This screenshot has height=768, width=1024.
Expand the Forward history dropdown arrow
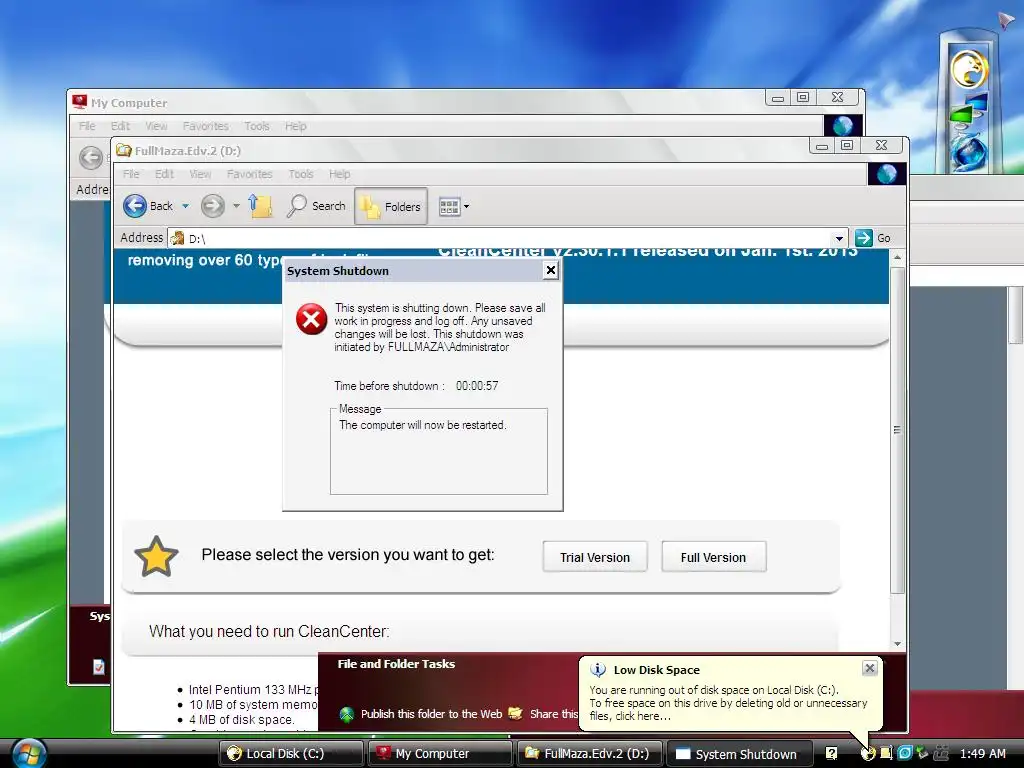[236, 206]
